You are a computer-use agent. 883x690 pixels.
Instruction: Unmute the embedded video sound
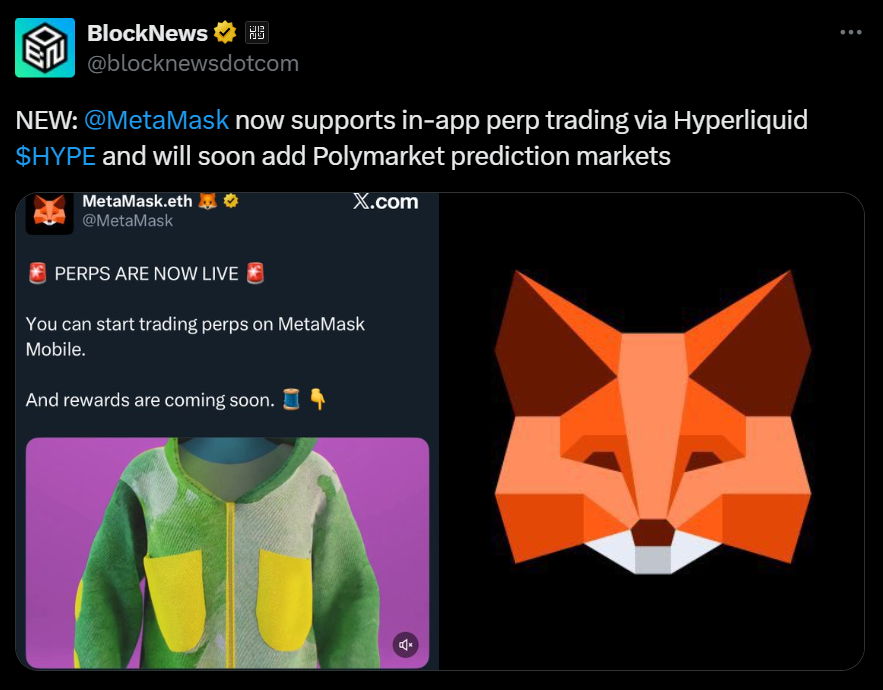point(405,644)
